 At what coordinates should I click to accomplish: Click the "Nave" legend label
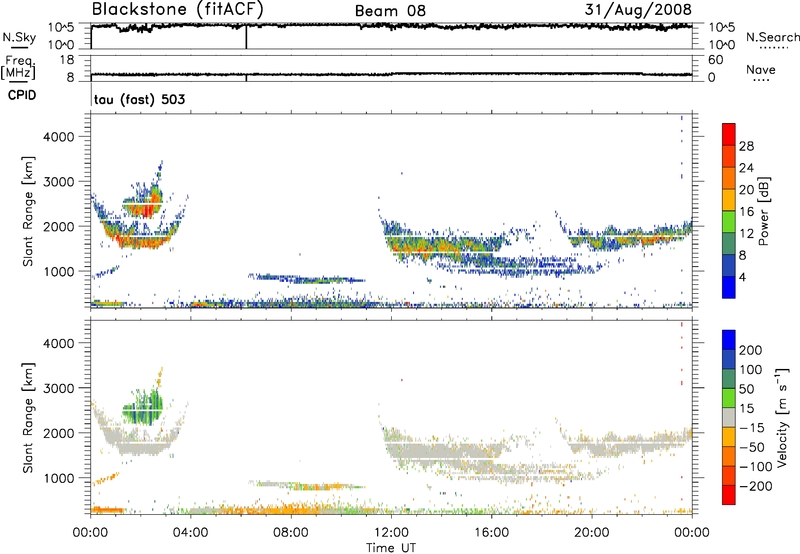761,69
